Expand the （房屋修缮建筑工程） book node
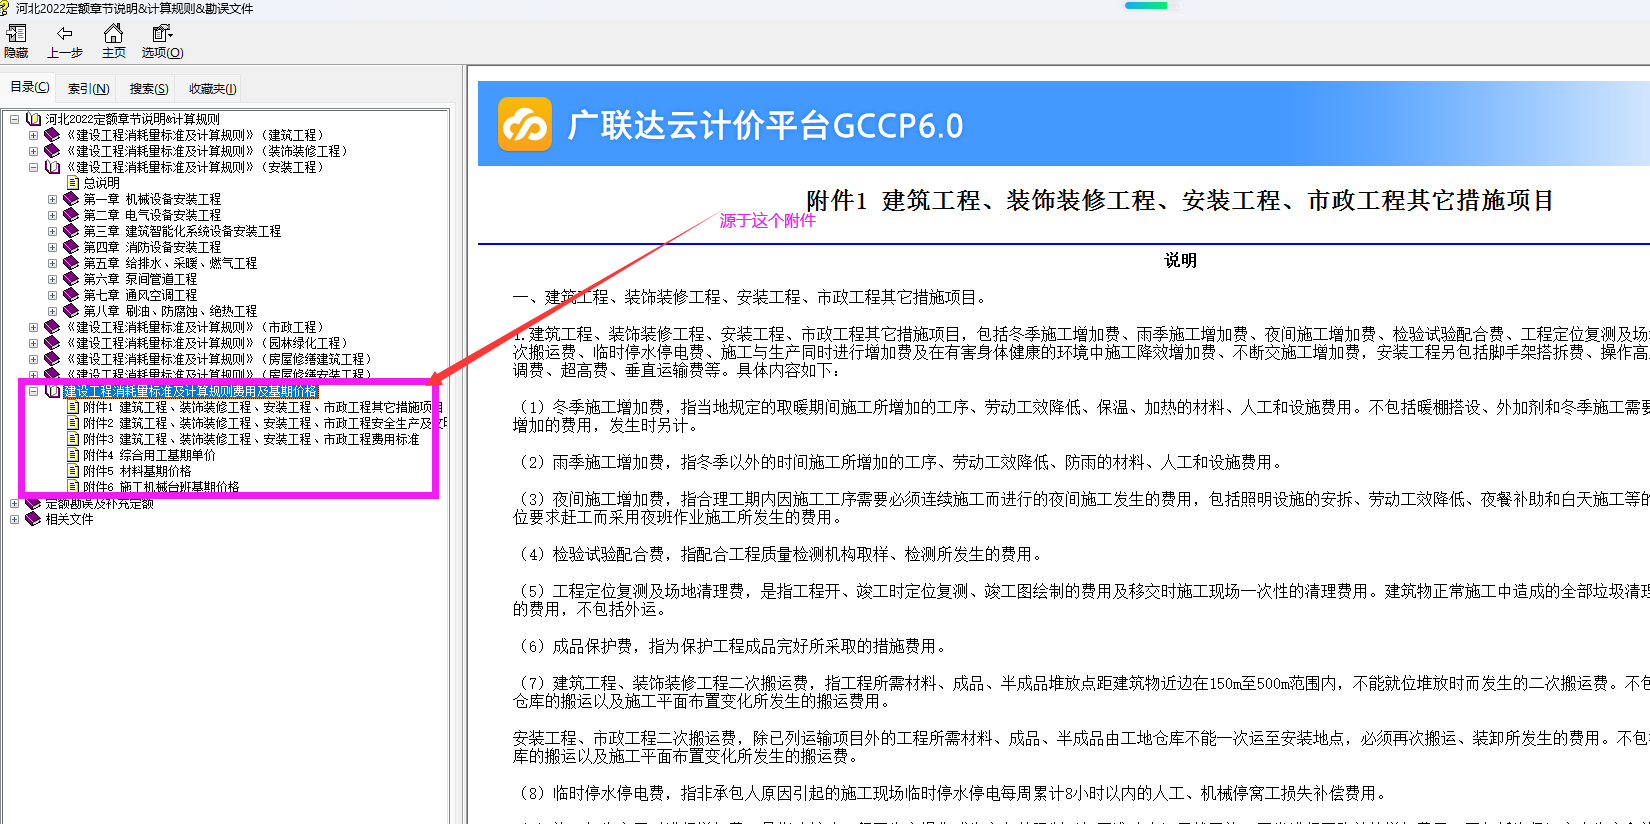Image resolution: width=1650 pixels, height=824 pixels. click(33, 359)
